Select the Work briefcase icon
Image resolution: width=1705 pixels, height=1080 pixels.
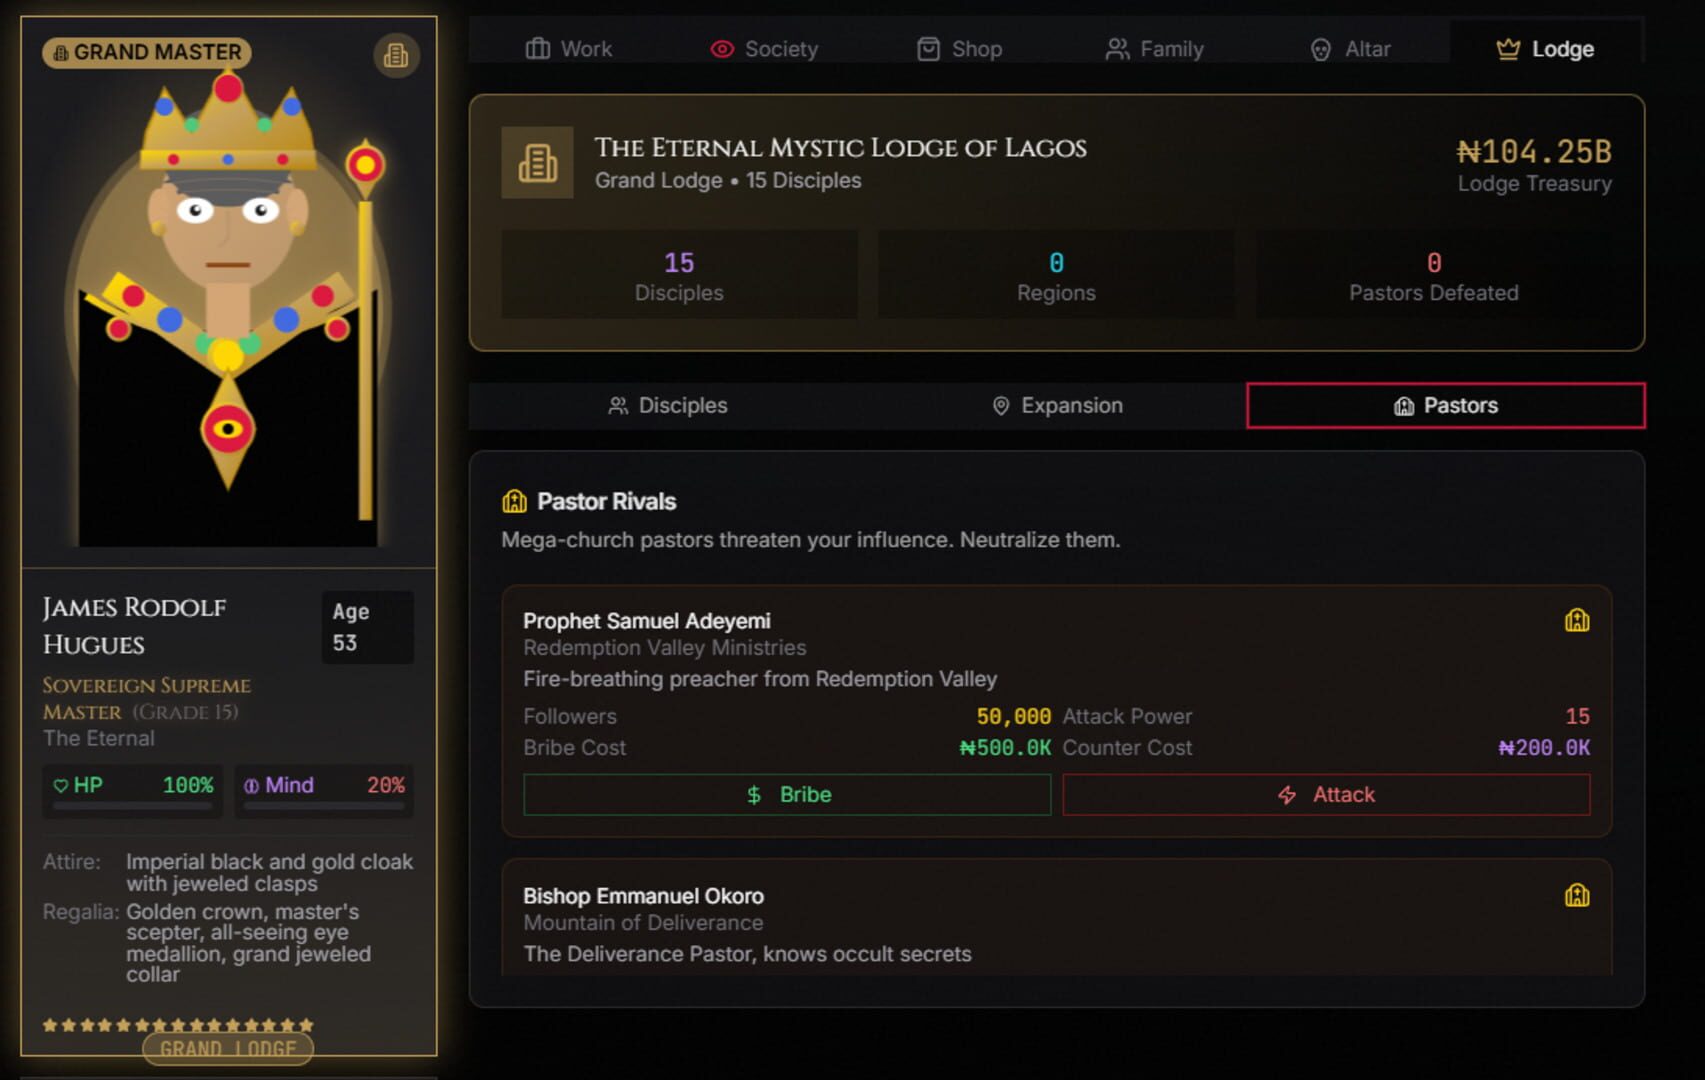(x=536, y=48)
